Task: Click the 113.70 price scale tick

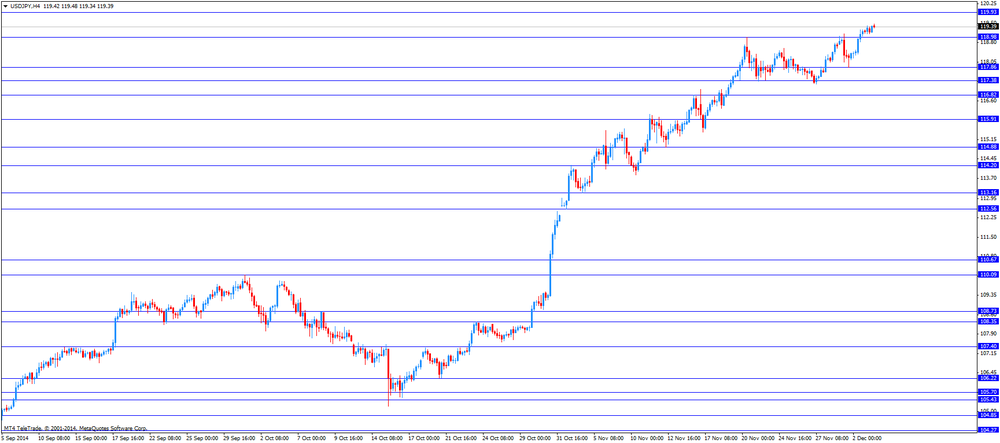Action: tap(989, 178)
